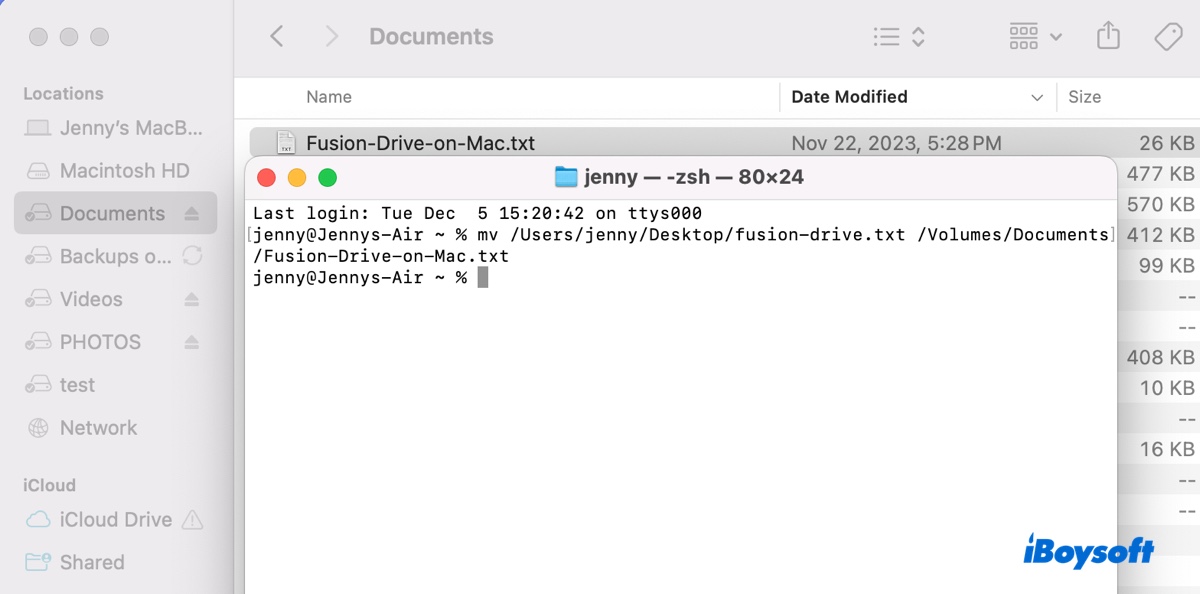The height and width of the screenshot is (594, 1200).
Task: Select the test volume in sidebar
Action: [x=77, y=385]
